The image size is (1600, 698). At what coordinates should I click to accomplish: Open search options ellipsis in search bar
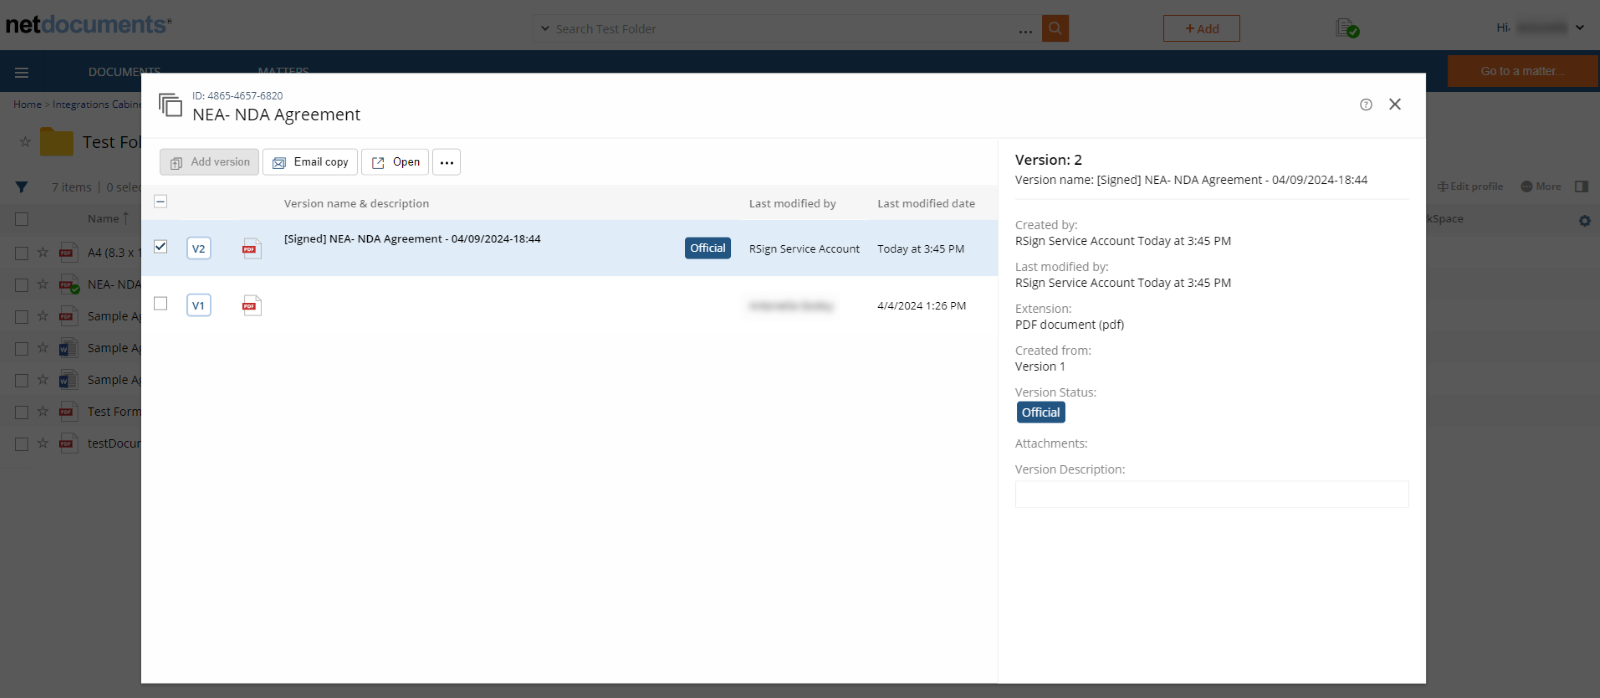tap(1025, 30)
